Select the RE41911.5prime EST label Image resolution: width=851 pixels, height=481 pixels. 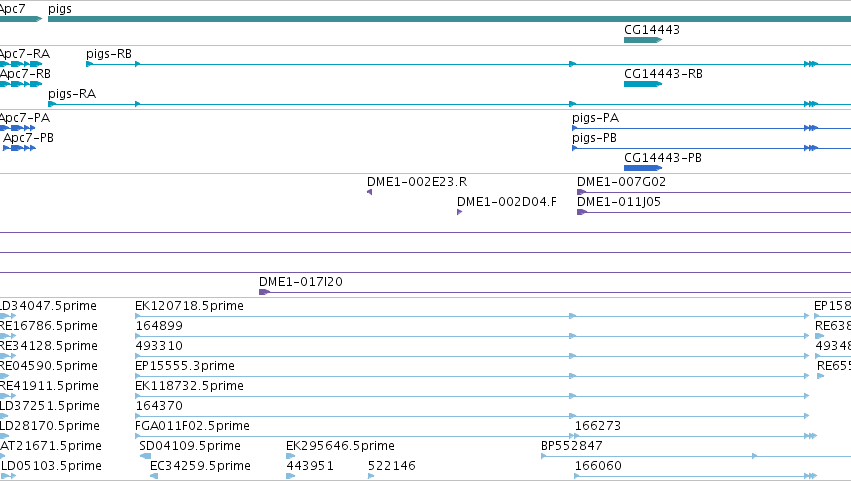pos(49,386)
